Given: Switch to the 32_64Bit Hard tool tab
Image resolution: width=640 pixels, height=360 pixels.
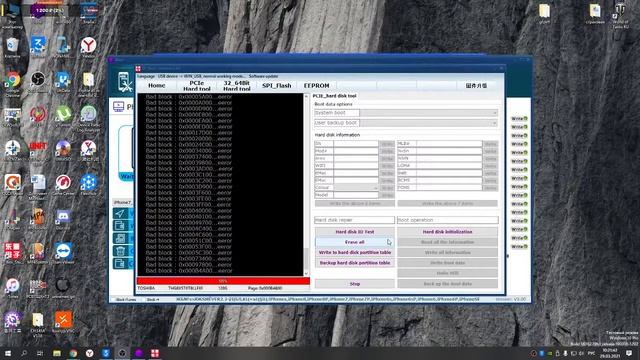Looking at the screenshot, I should tap(237, 86).
